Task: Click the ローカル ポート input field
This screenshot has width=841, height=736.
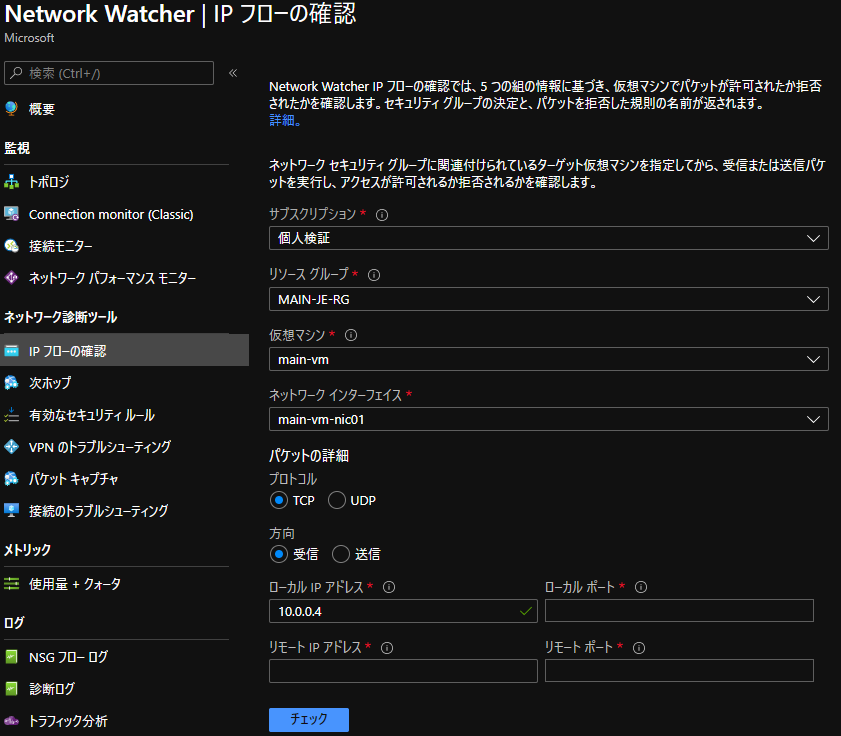Action: tap(679, 611)
